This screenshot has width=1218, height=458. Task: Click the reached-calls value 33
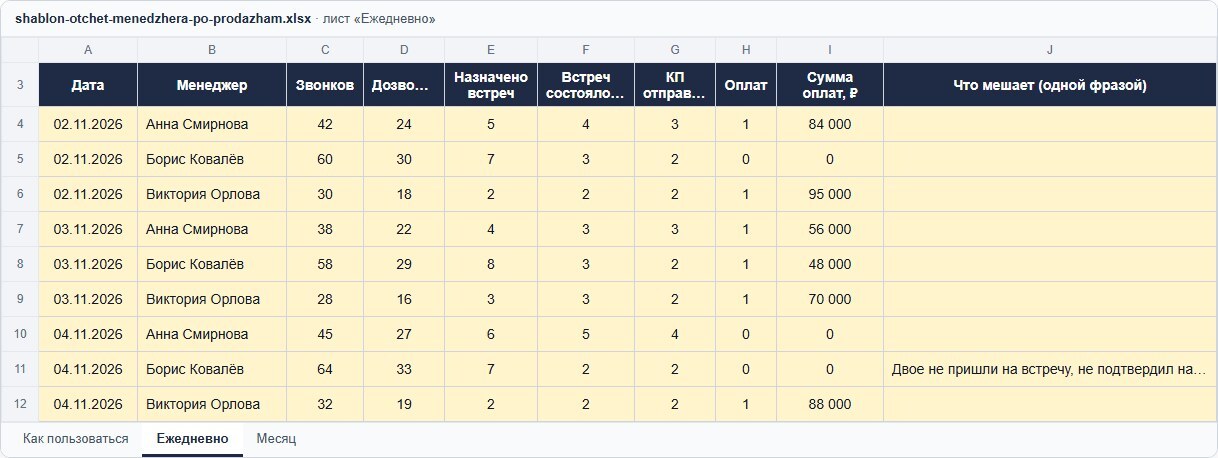click(404, 369)
